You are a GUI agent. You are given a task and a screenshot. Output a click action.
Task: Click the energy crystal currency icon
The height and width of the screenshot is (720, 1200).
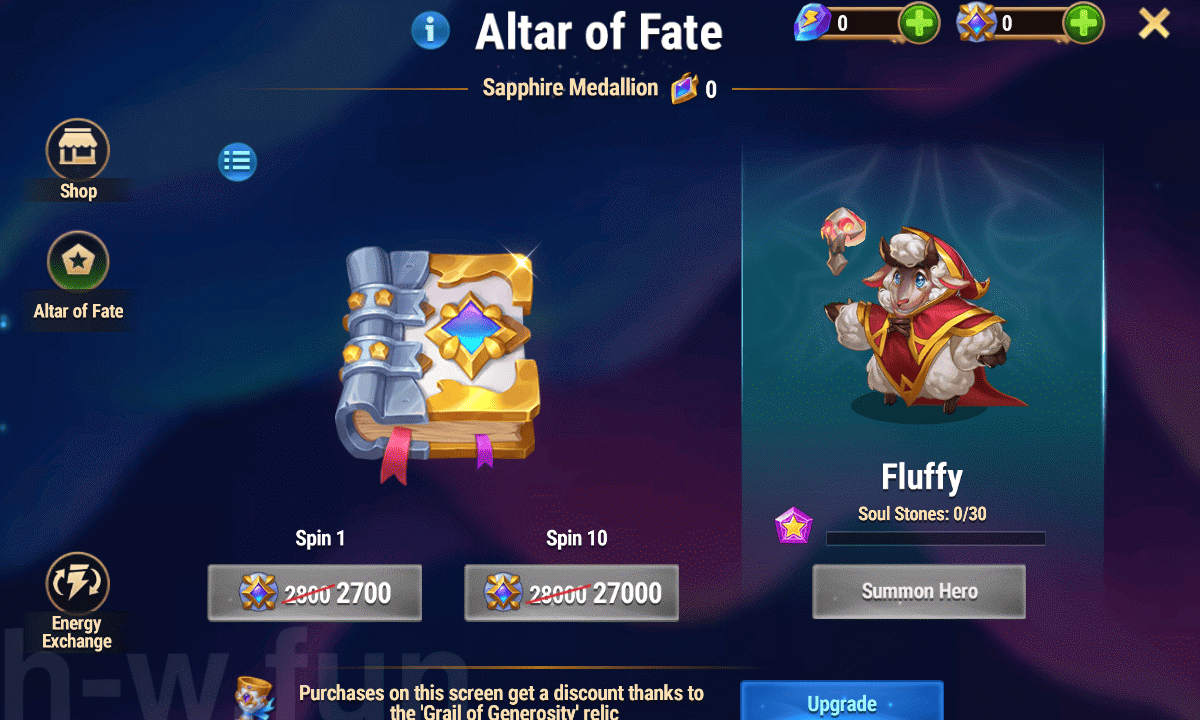[813, 23]
